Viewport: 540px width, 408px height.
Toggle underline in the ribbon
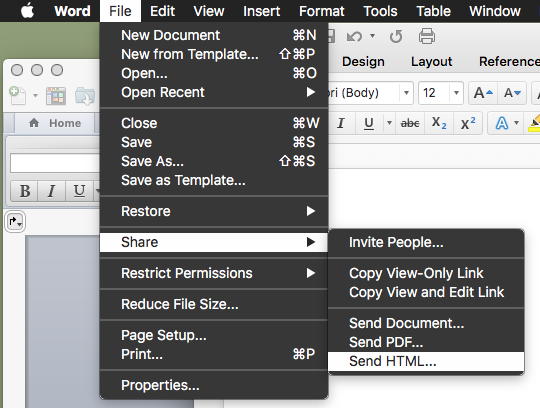pyautogui.click(x=369, y=123)
